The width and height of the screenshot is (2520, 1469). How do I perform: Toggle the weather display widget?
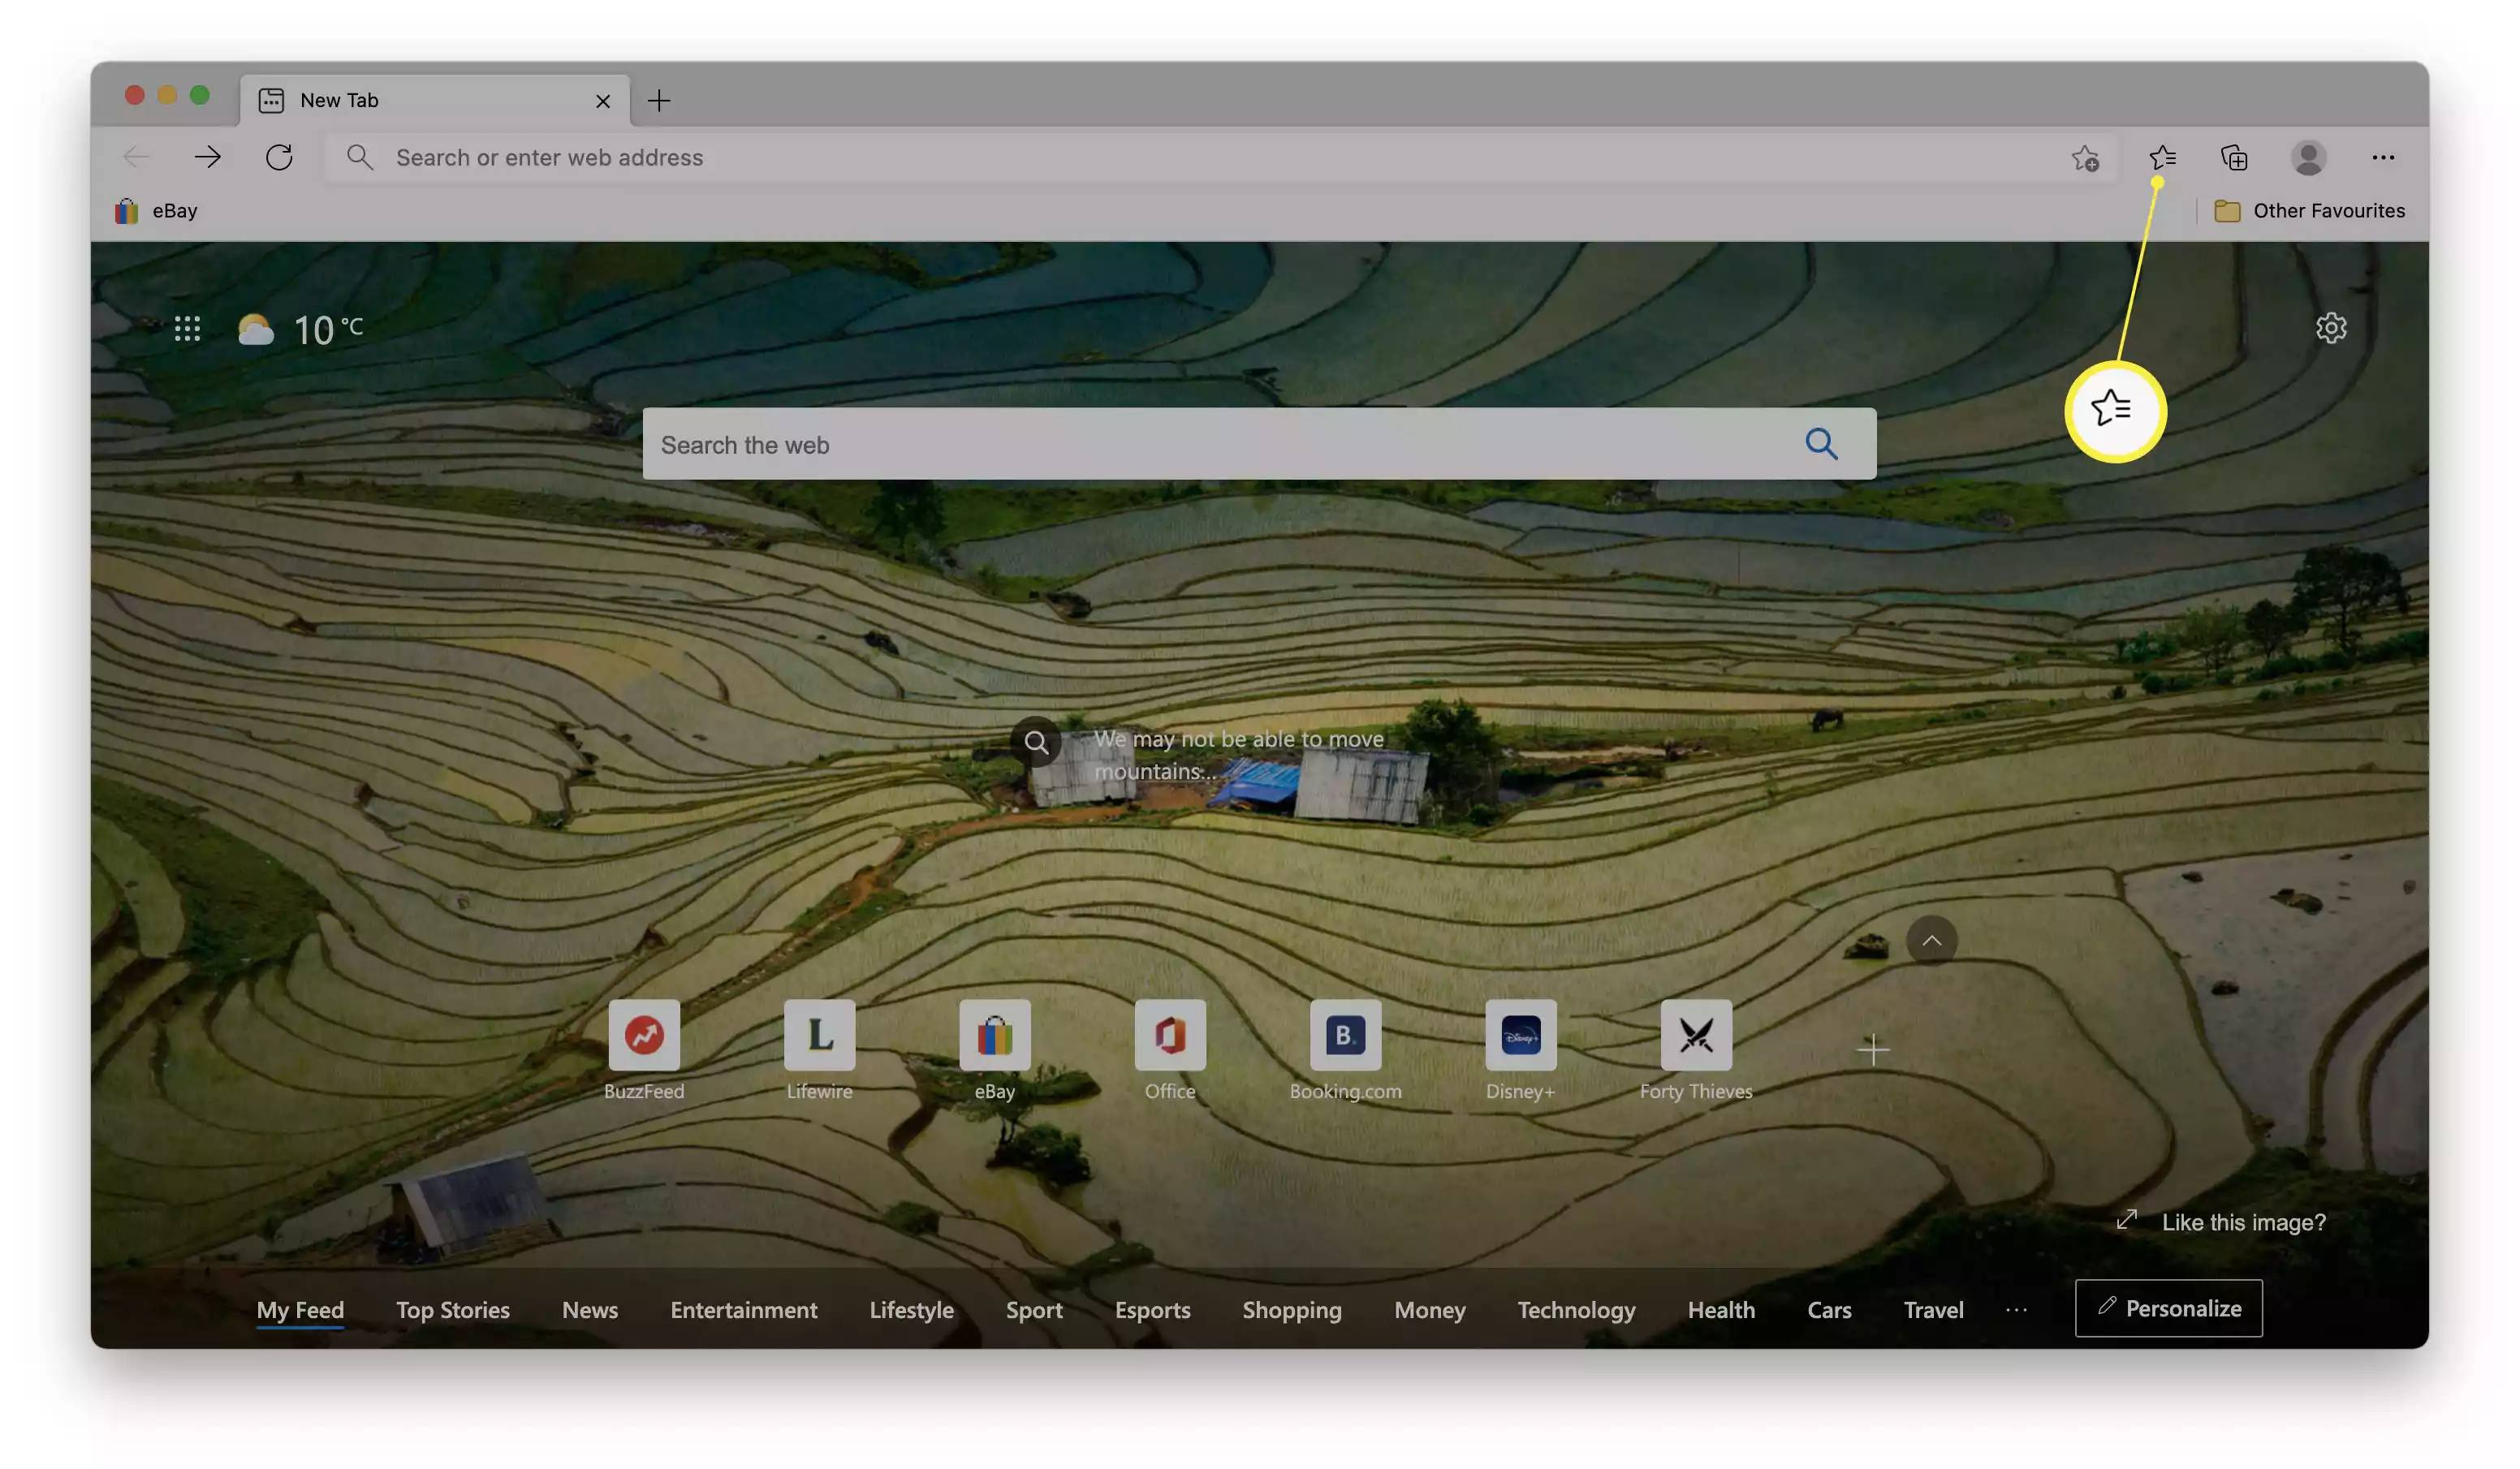click(299, 327)
